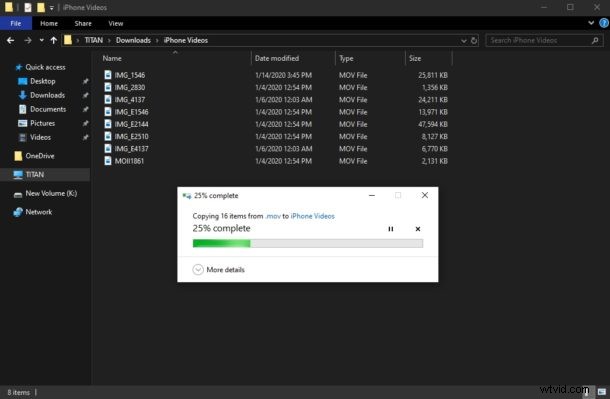Open the recent locations dropdown arrow
This screenshot has width=610, height=399.
point(41,40)
